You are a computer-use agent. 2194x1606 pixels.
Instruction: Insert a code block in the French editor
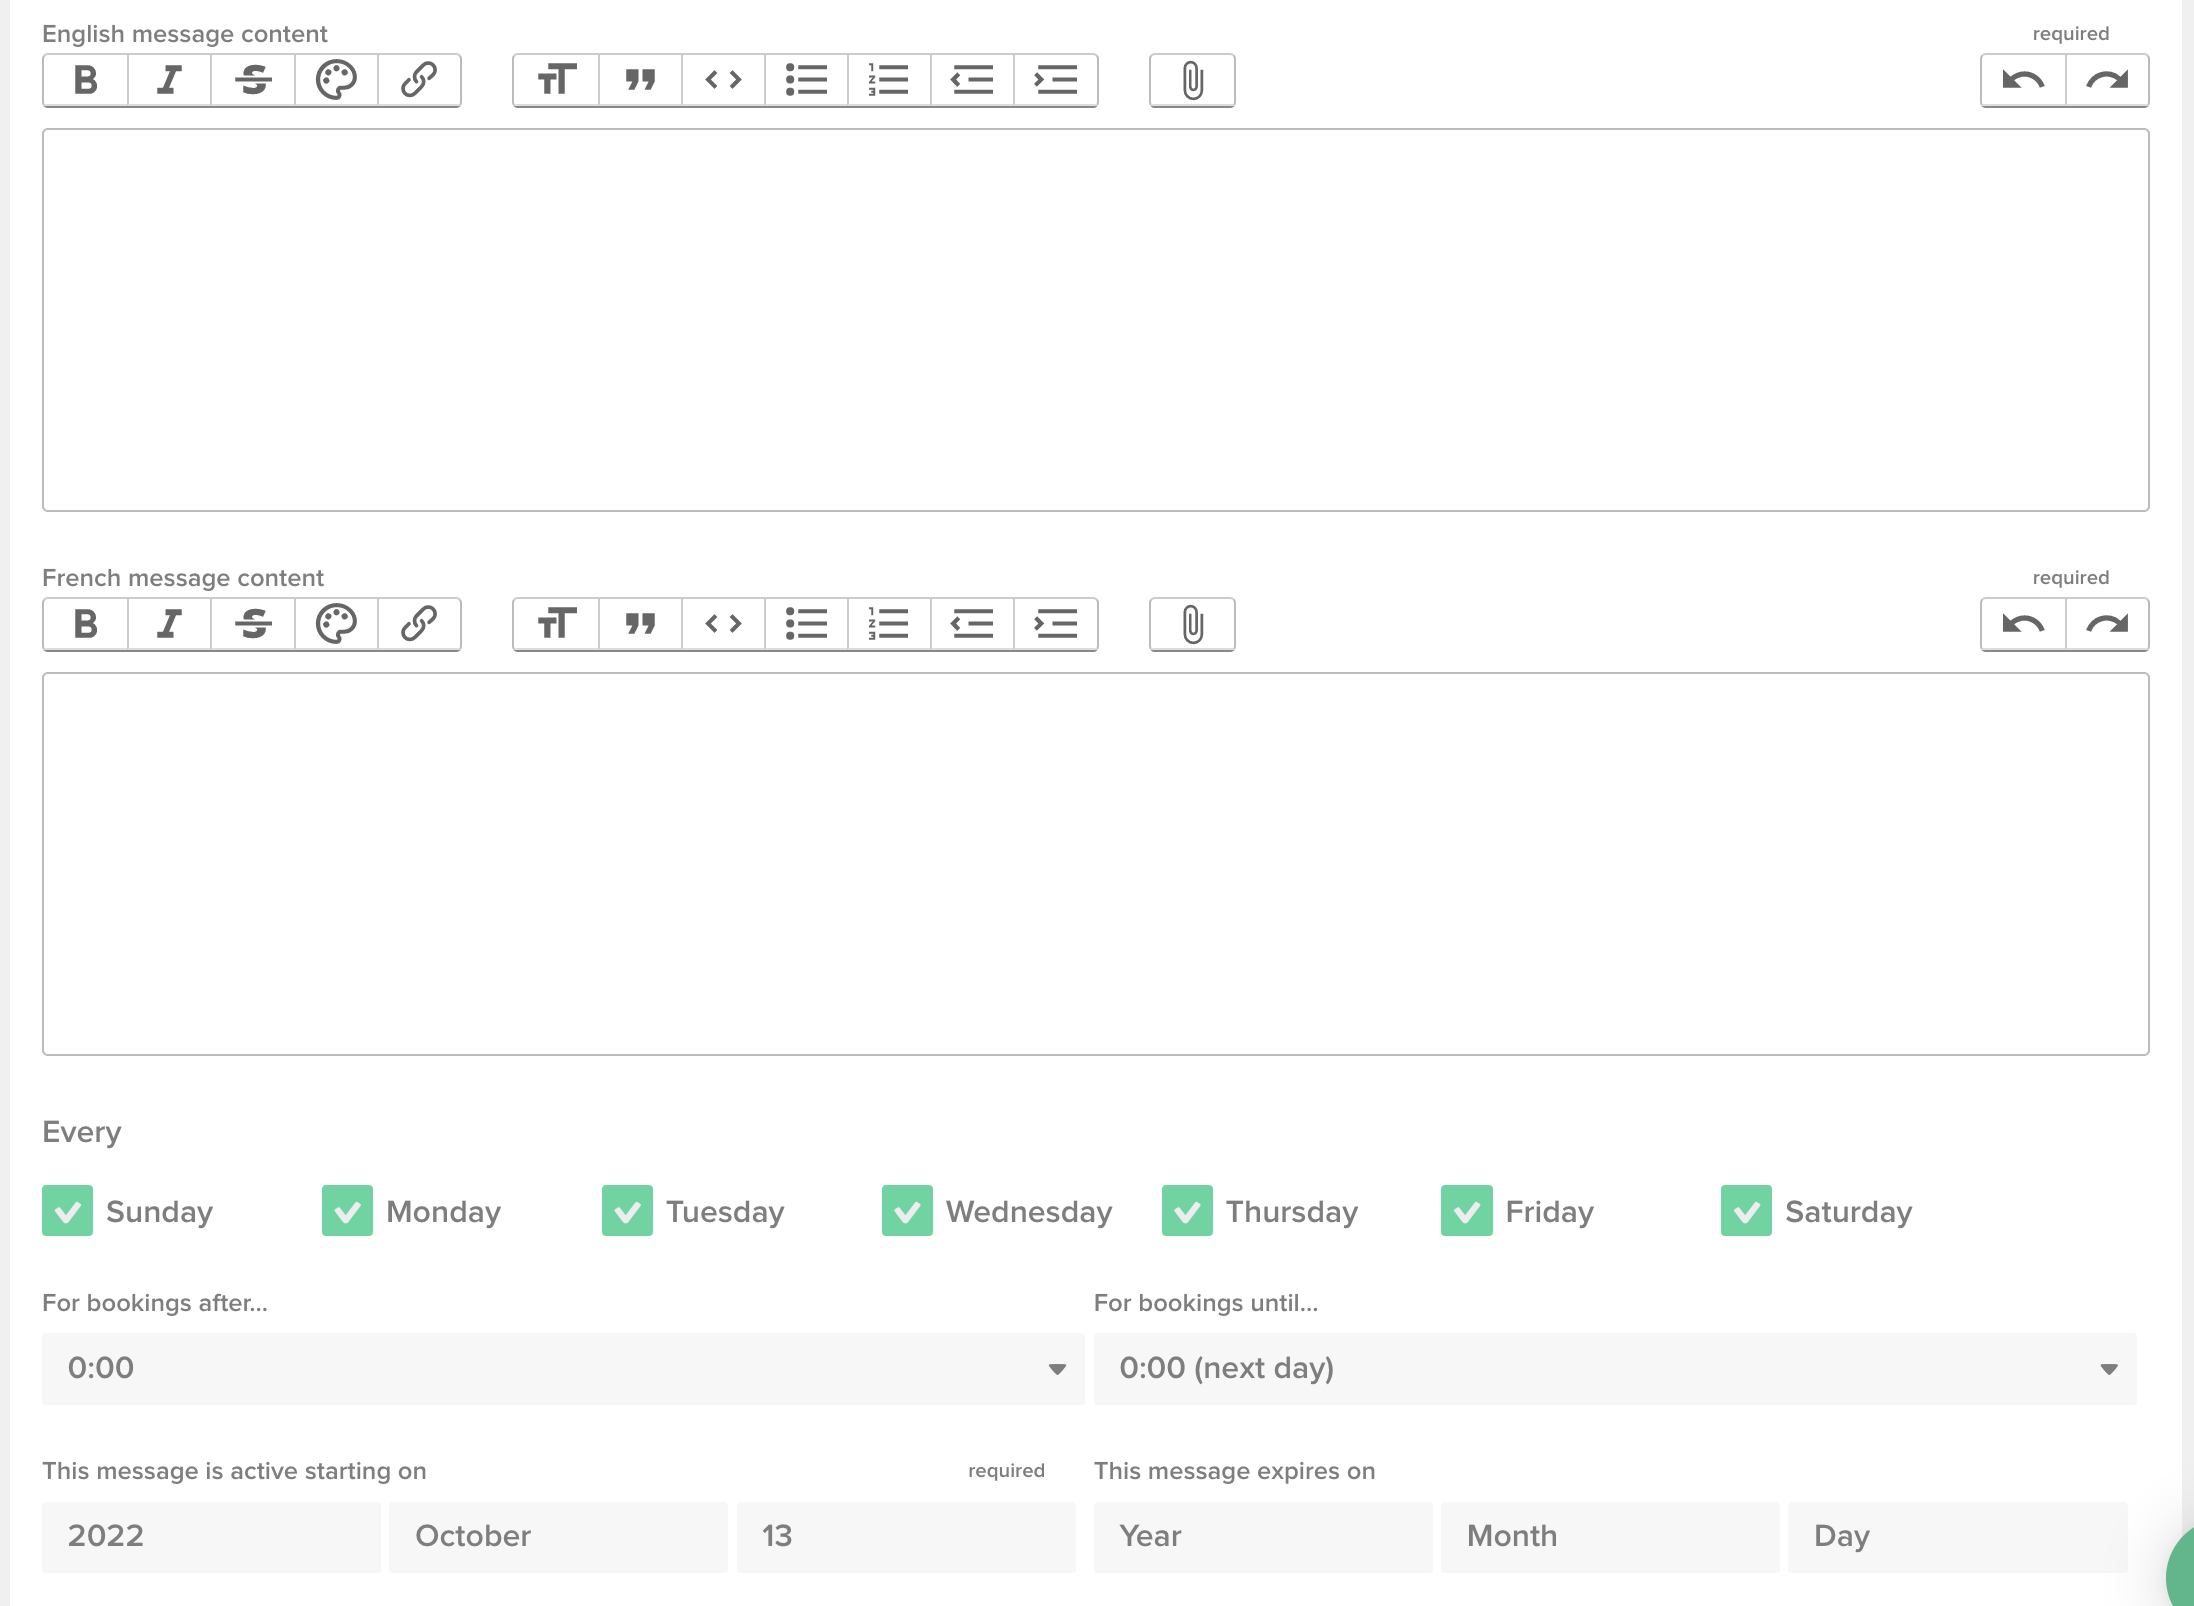(x=722, y=624)
